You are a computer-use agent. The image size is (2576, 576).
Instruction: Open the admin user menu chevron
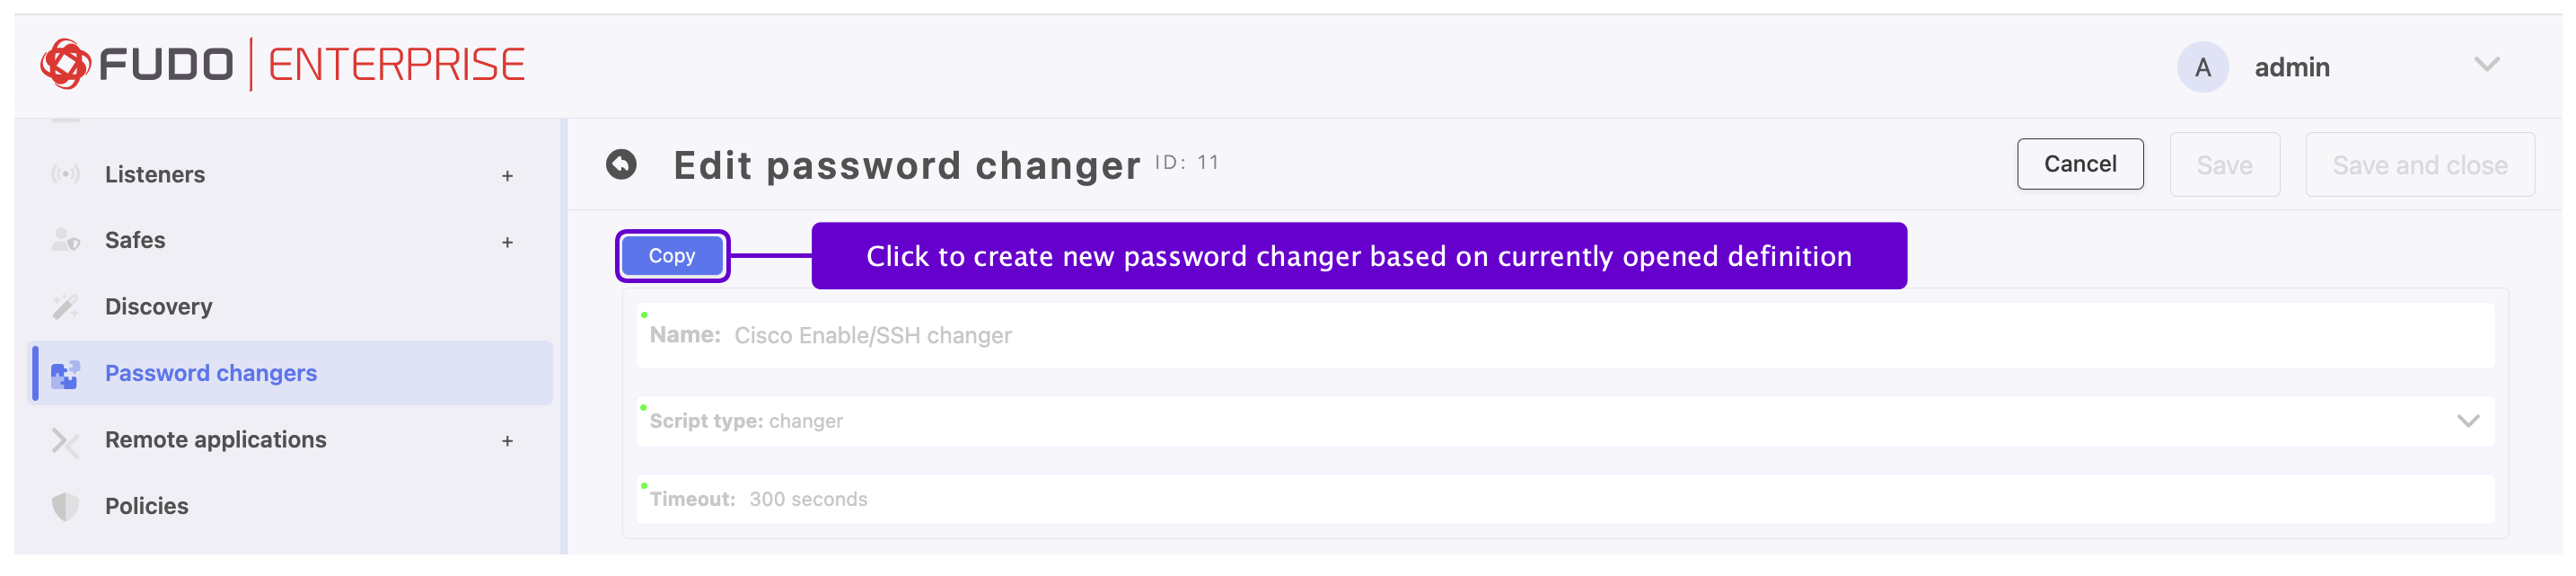click(2486, 65)
